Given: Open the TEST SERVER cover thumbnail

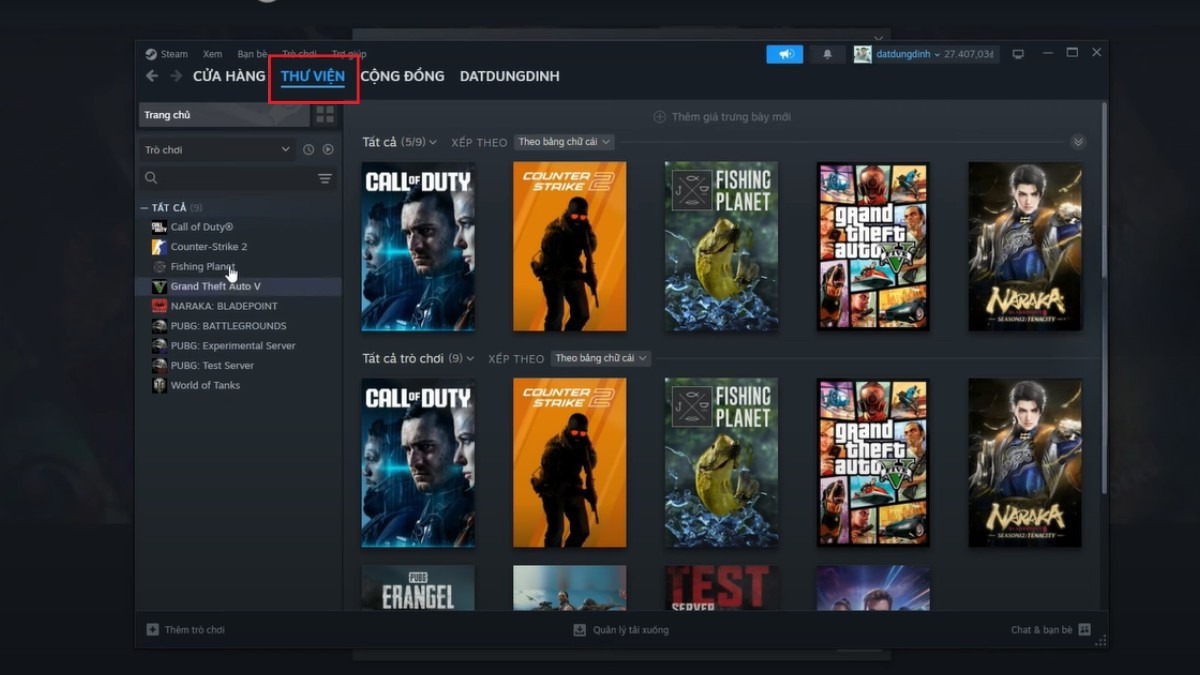Looking at the screenshot, I should pyautogui.click(x=721, y=588).
